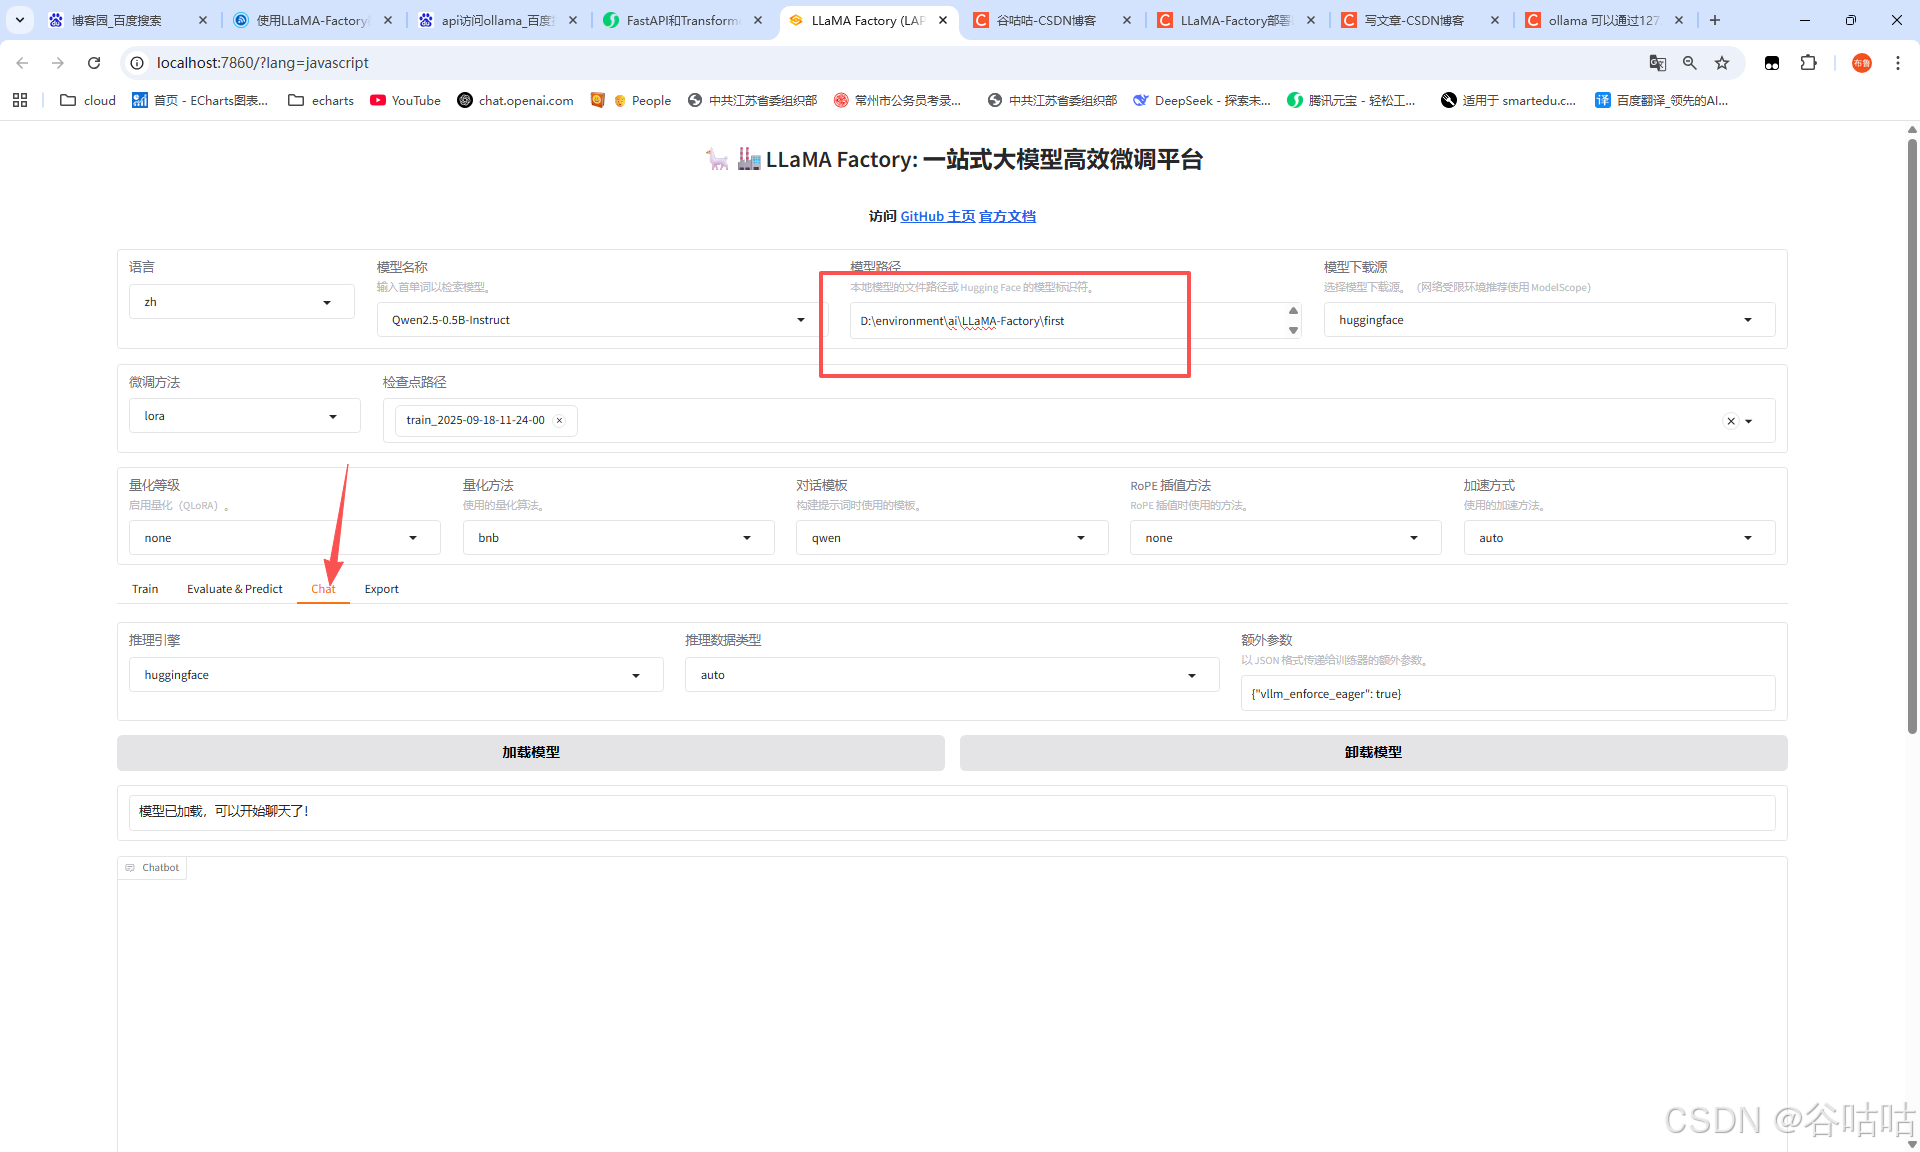
Task: Click the 卸载模型 button
Action: click(x=1373, y=753)
